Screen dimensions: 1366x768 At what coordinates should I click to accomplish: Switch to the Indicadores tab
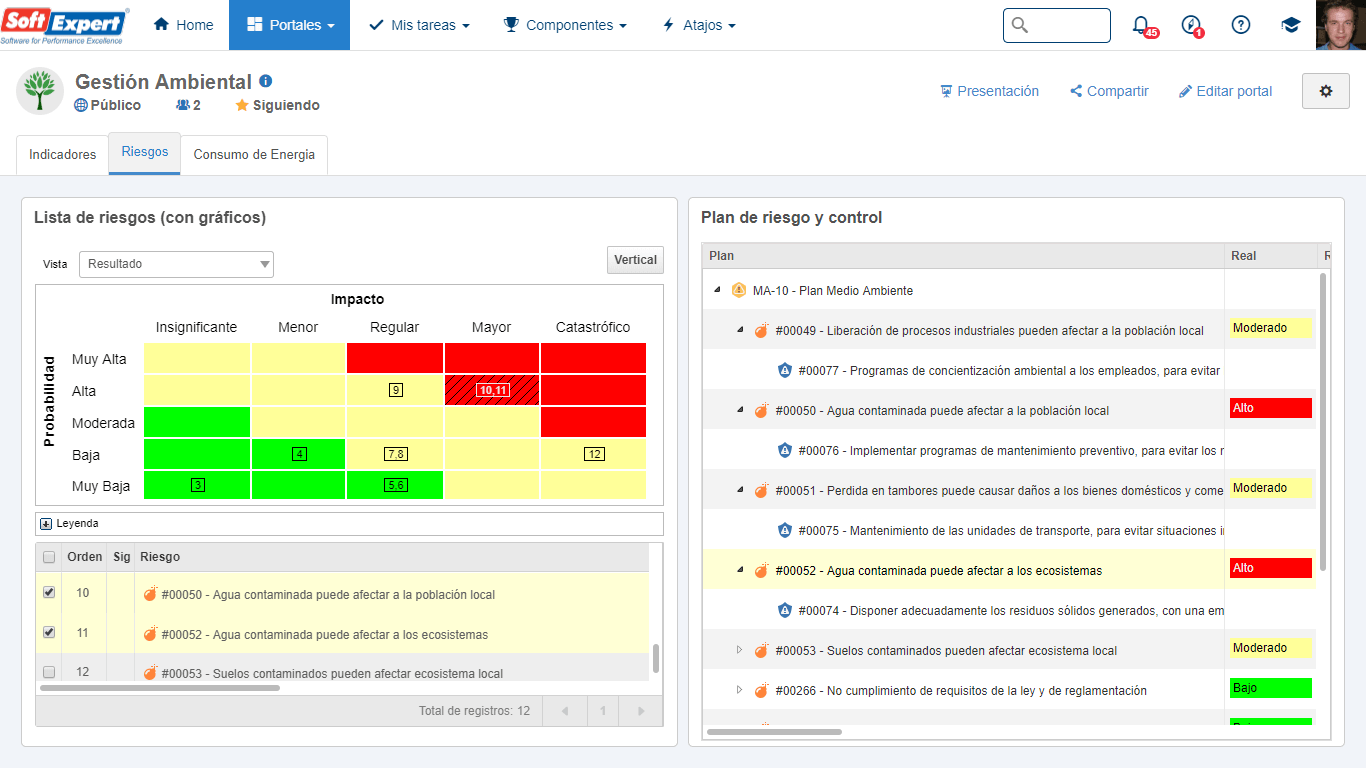point(63,155)
